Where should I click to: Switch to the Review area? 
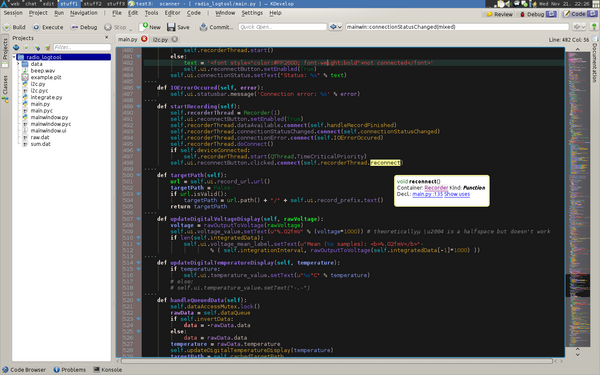[499, 14]
